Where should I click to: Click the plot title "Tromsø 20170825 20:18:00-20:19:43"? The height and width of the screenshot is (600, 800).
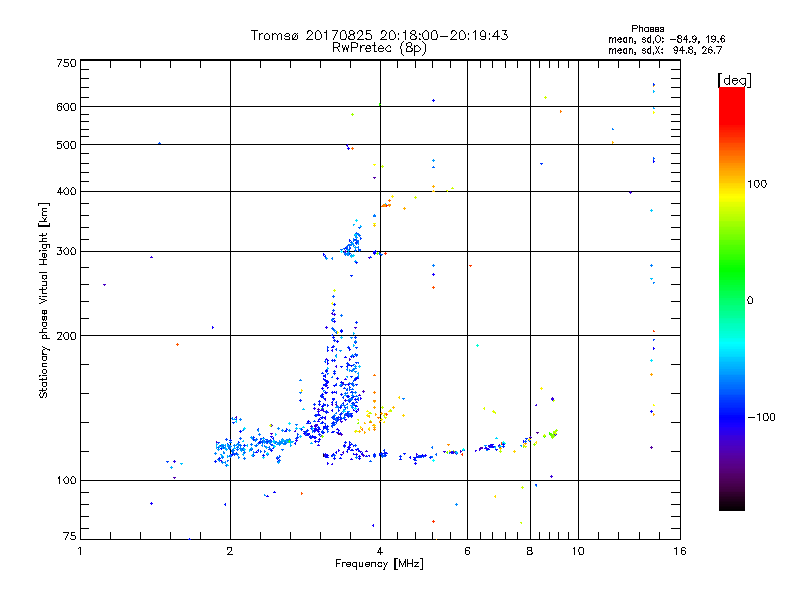coord(379,35)
